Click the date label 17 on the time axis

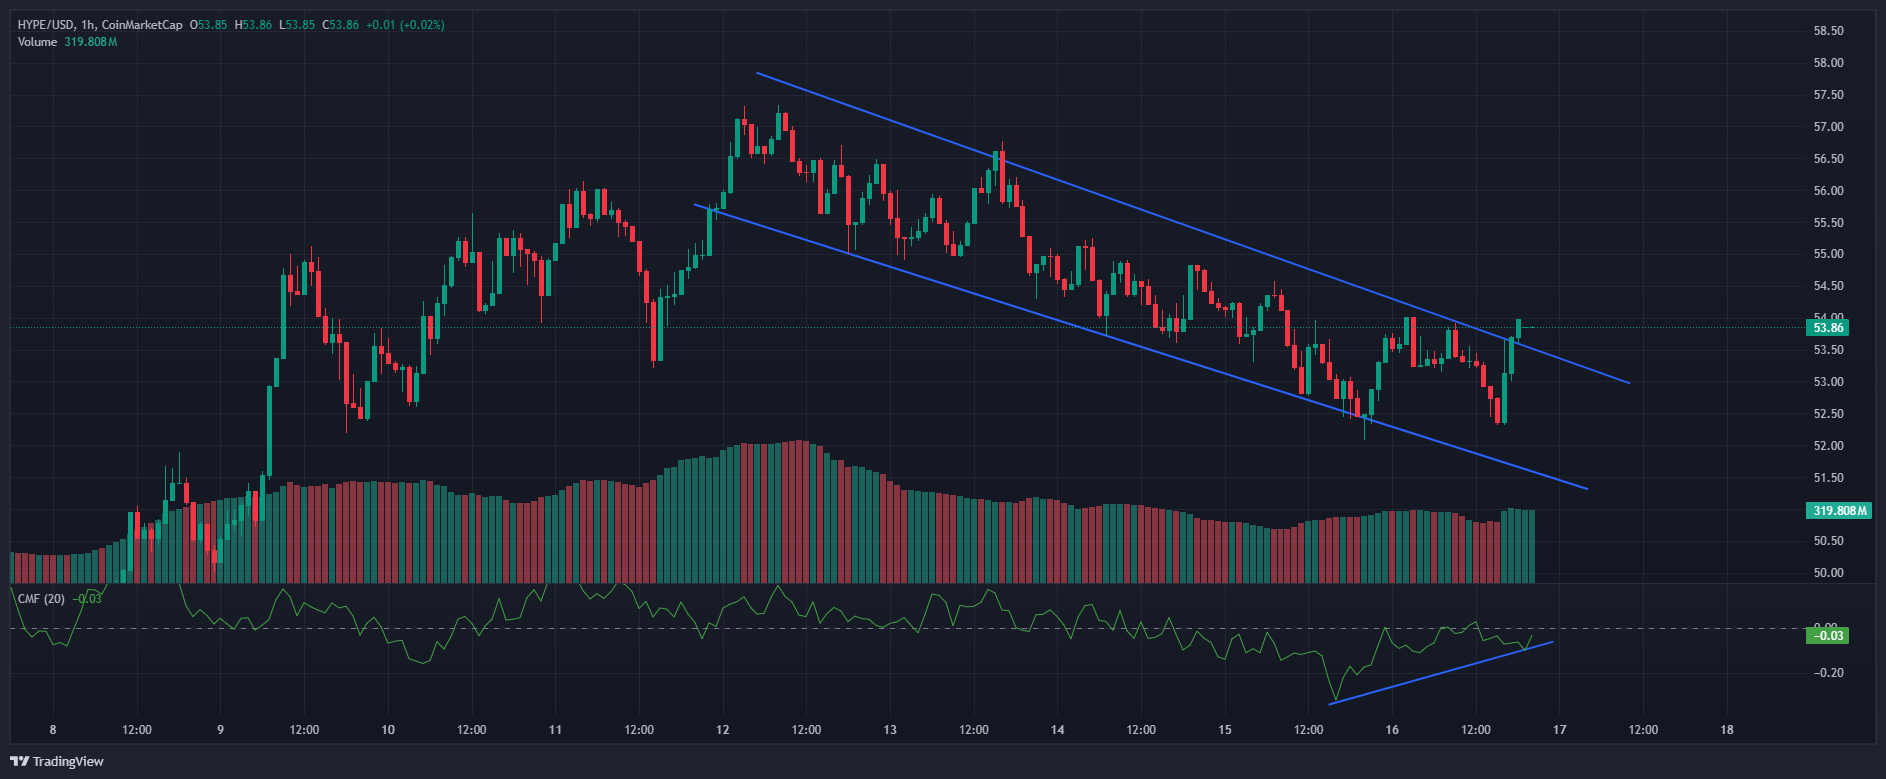coord(1560,730)
